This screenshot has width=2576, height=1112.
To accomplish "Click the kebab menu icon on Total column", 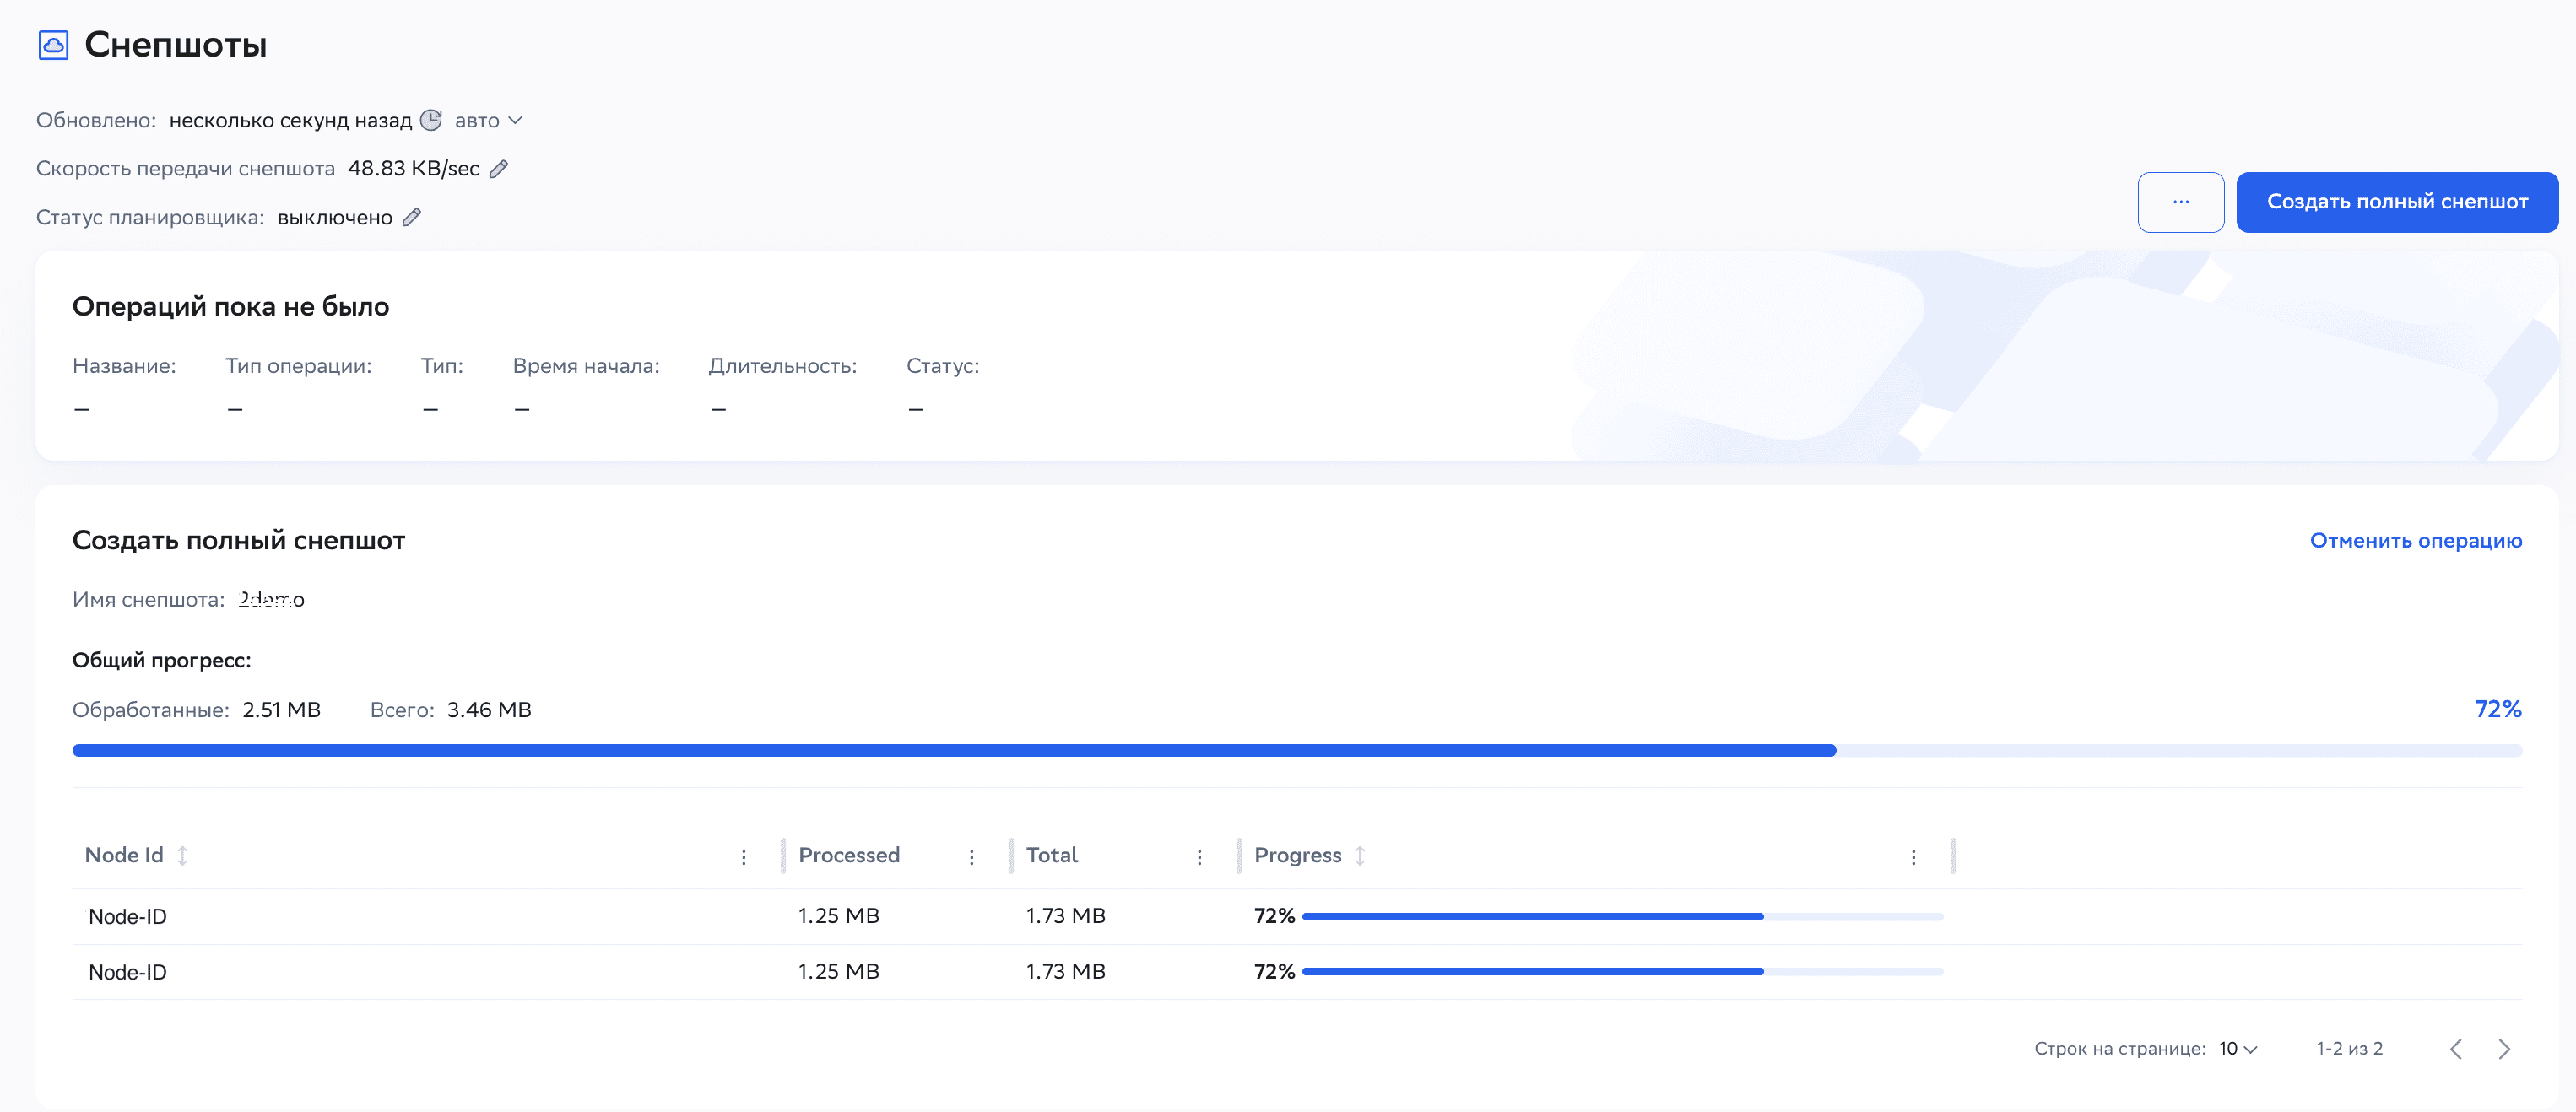I will (1199, 856).
